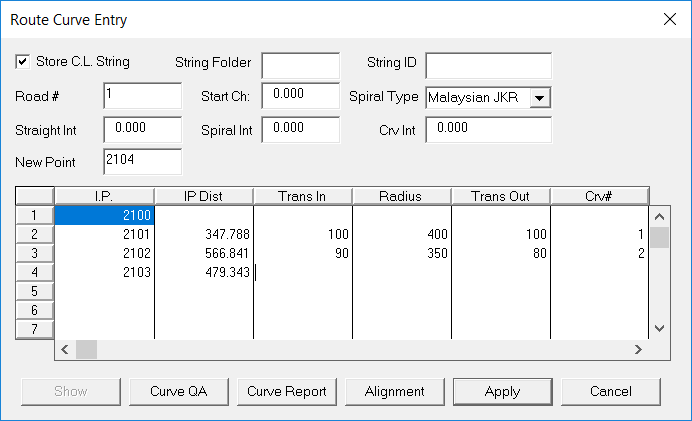Click the Radius column header
This screenshot has width=692, height=421.
pos(401,195)
